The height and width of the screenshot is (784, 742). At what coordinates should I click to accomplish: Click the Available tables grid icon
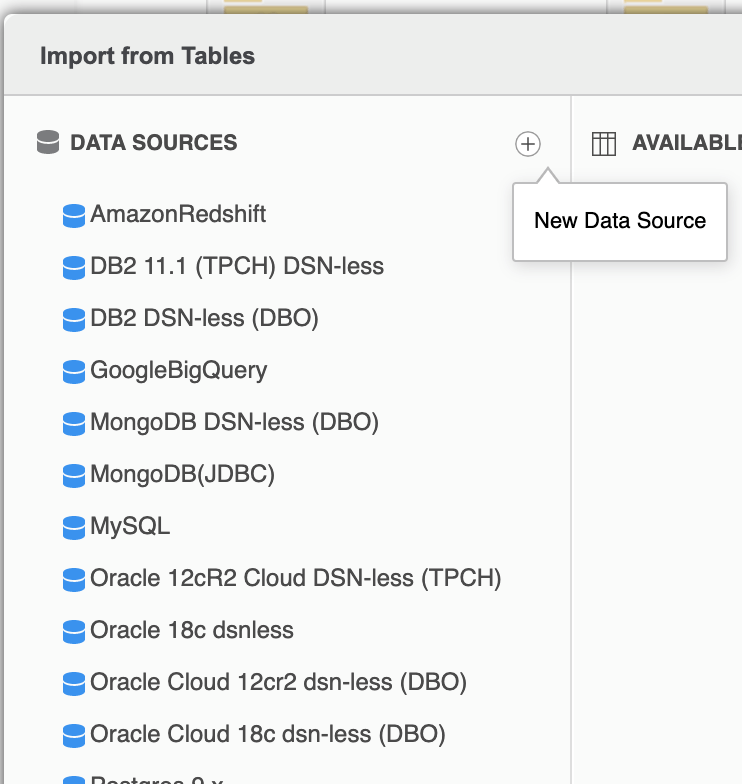(x=604, y=144)
